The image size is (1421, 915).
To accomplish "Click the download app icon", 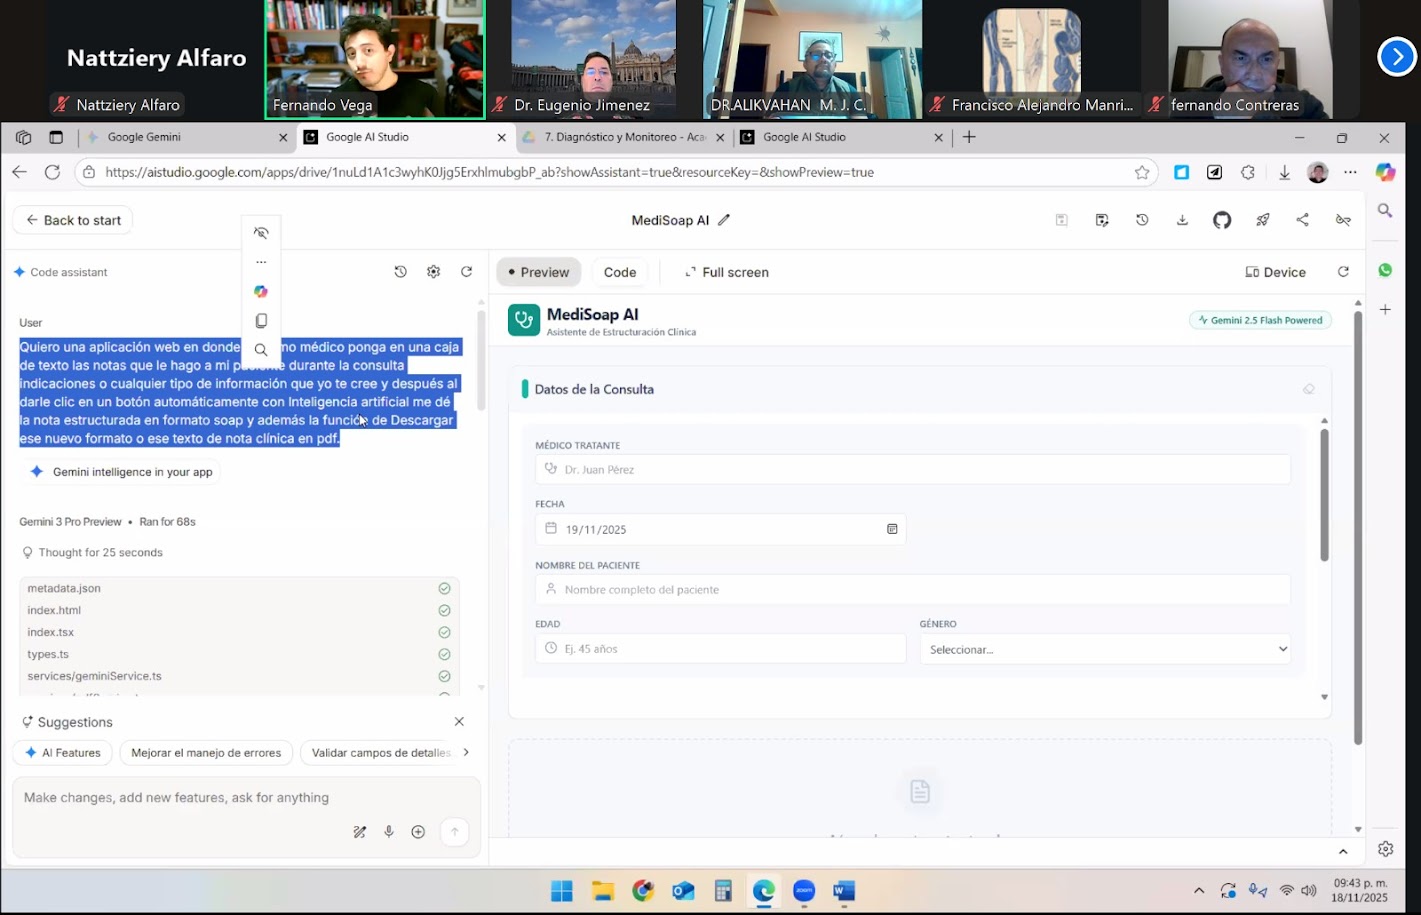I will click(x=1182, y=220).
